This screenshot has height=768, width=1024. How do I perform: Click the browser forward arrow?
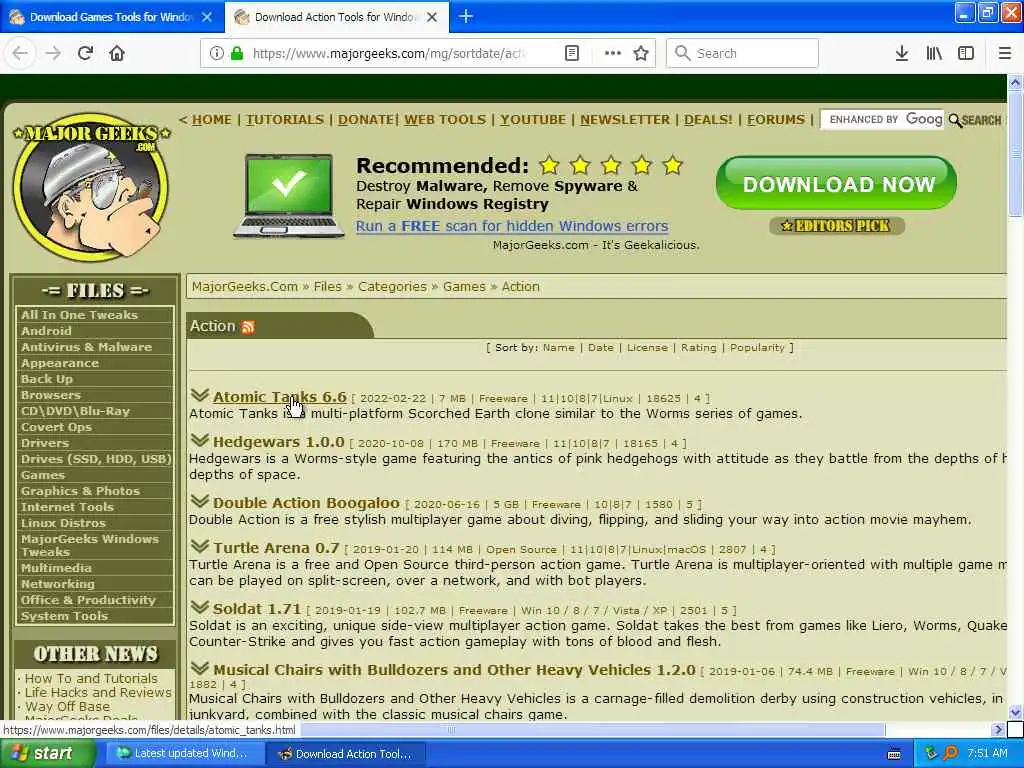(53, 54)
